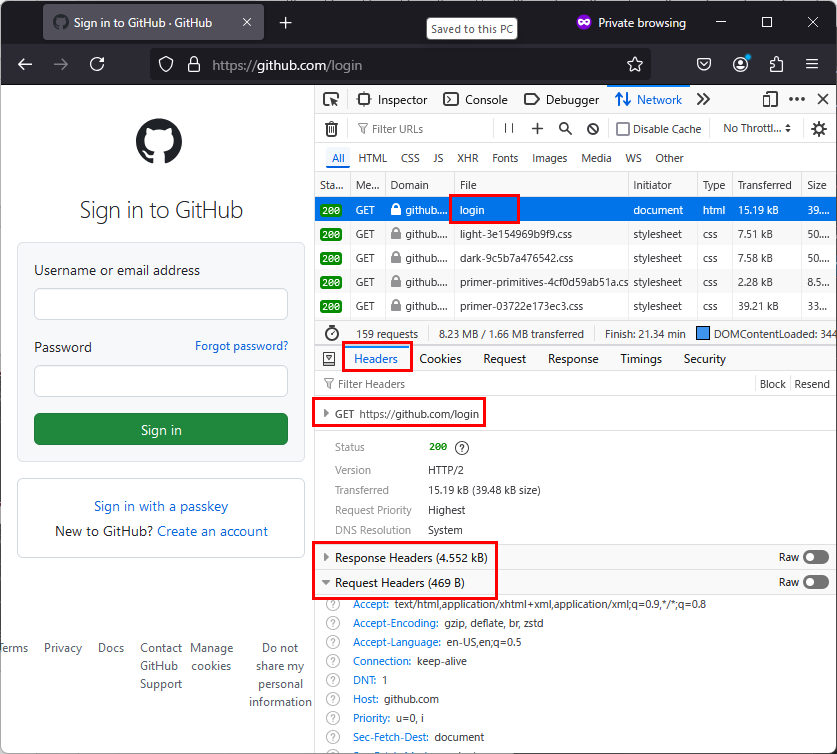Filter requests by Images type
This screenshot has height=754, width=837.
549,158
